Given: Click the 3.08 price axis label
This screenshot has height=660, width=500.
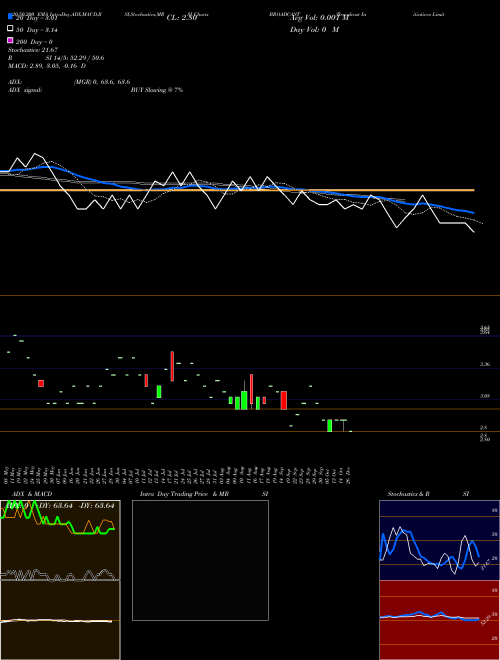Looking at the screenshot, I should pyautogui.click(x=485, y=396).
